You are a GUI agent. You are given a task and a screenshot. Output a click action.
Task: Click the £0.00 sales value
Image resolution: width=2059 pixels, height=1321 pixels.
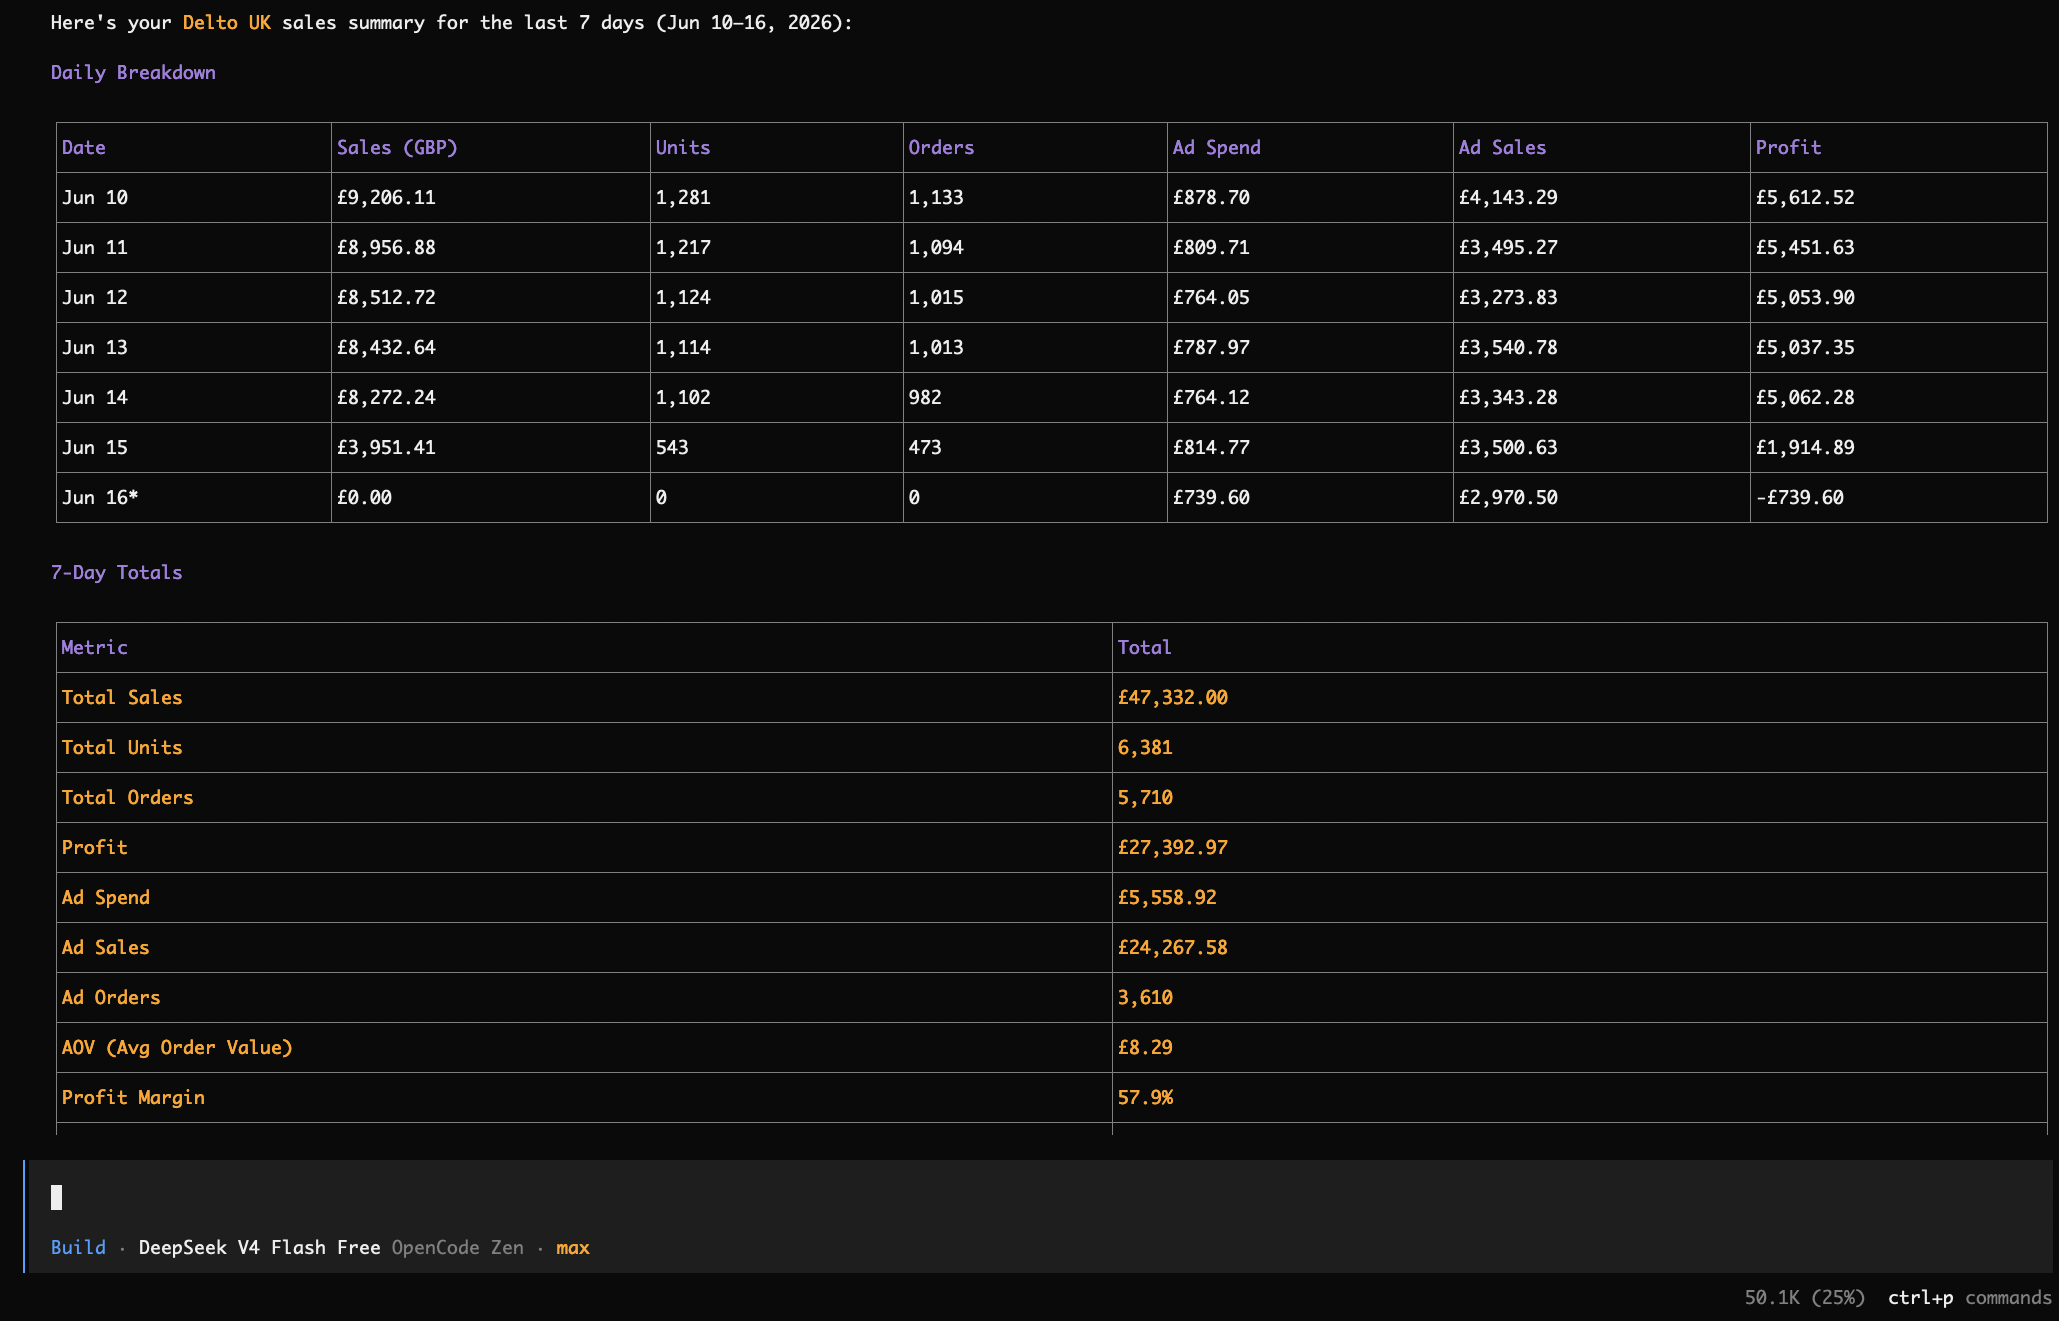[364, 497]
